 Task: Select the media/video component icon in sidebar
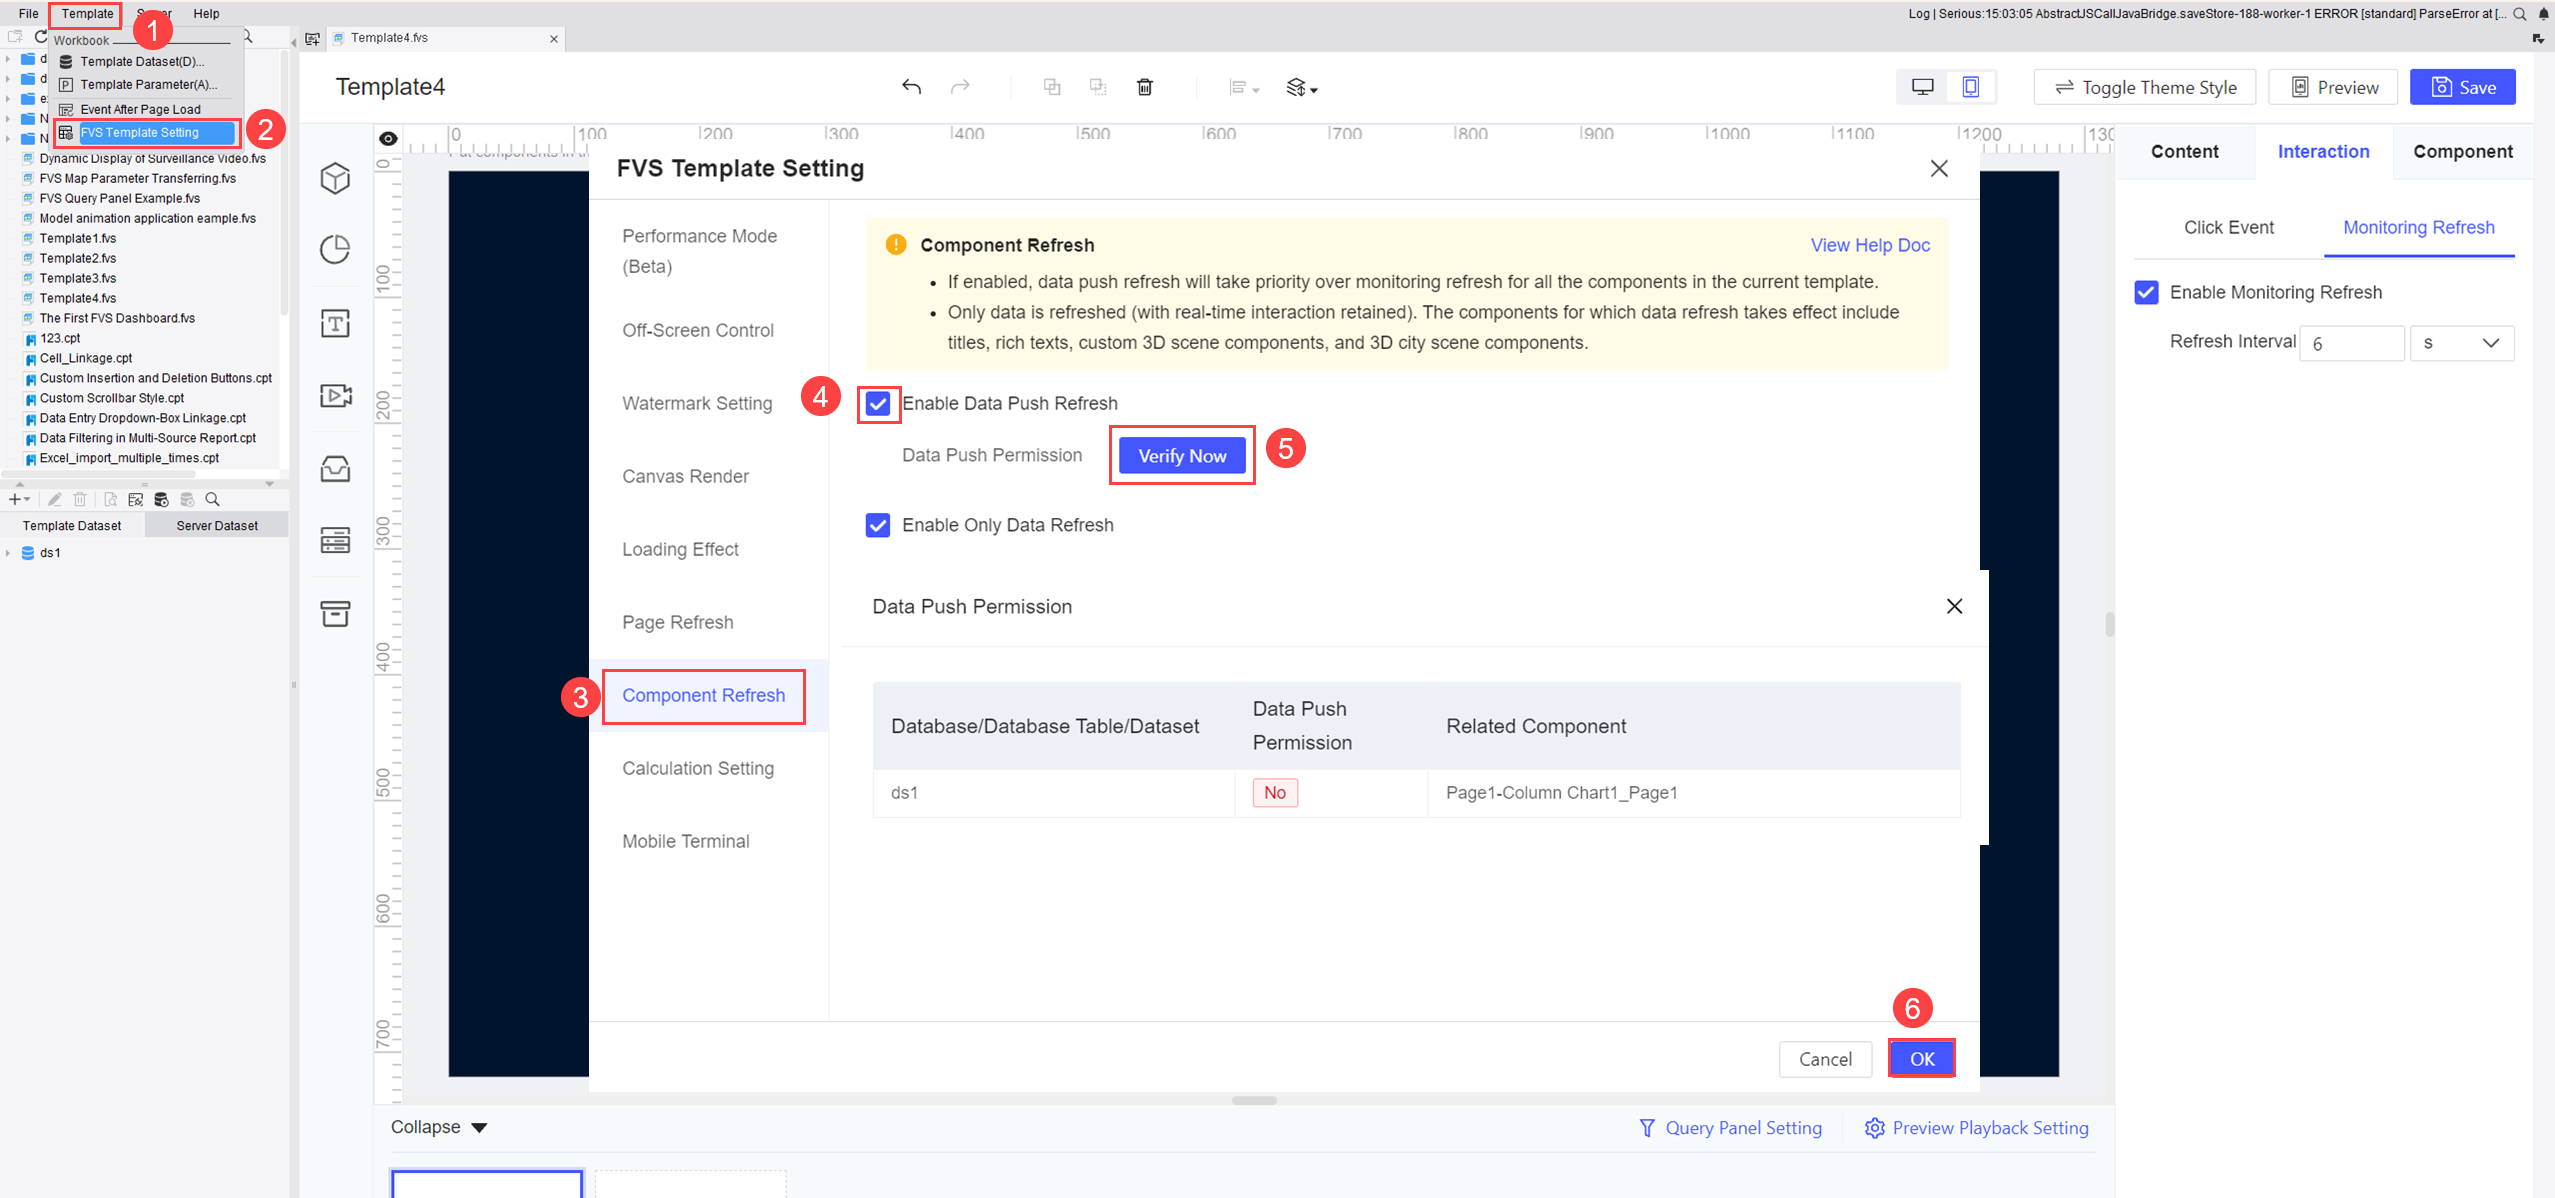tap(334, 396)
